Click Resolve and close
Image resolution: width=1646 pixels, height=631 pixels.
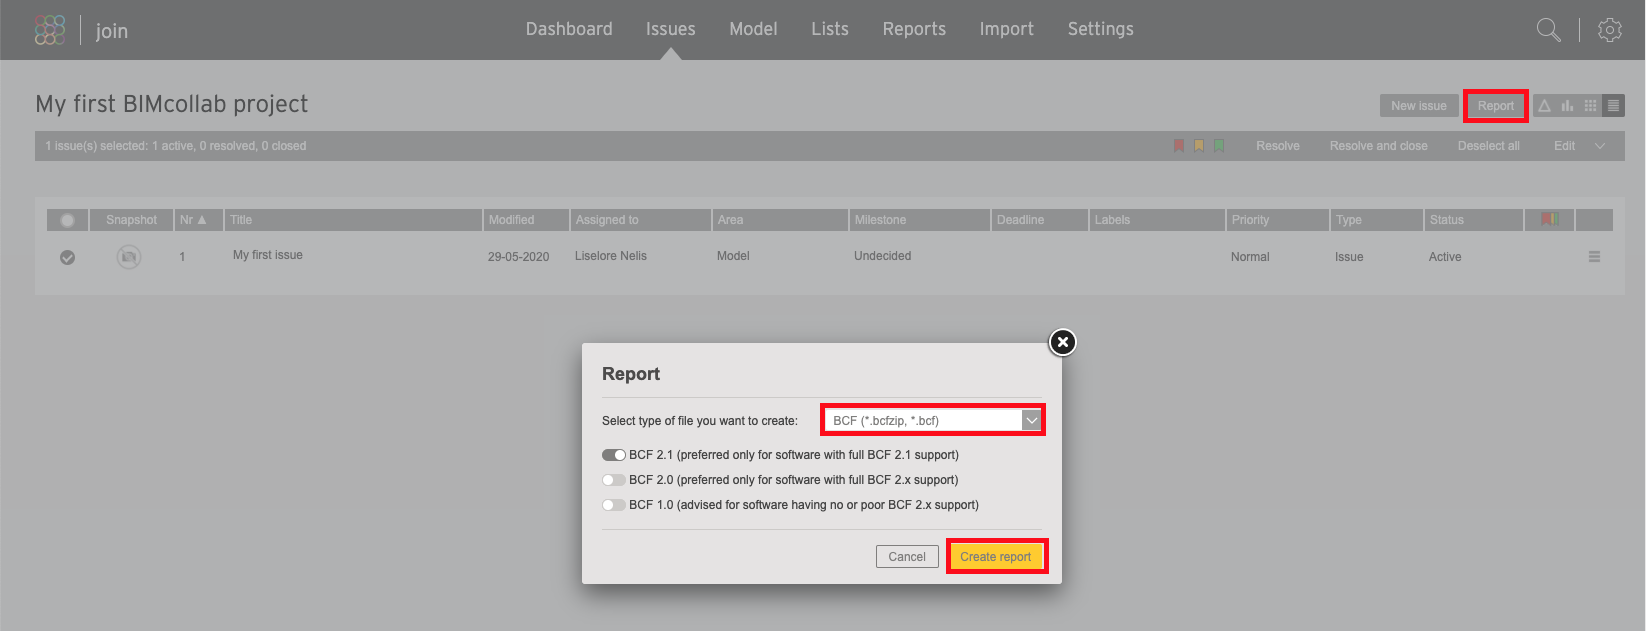tap(1379, 146)
